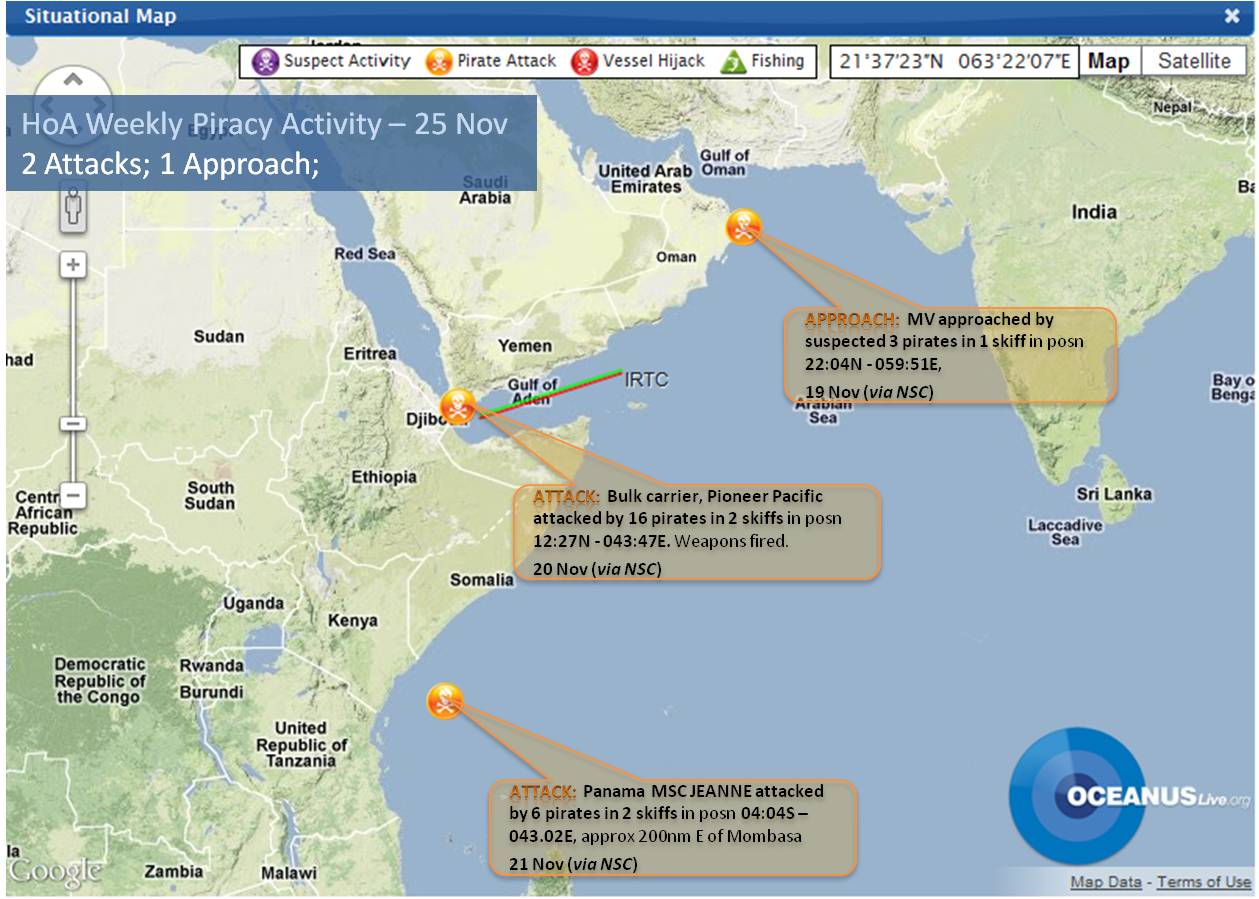Image resolution: width=1259 pixels, height=899 pixels.
Task: Click the Laccadive Sea label
Action: [1065, 532]
